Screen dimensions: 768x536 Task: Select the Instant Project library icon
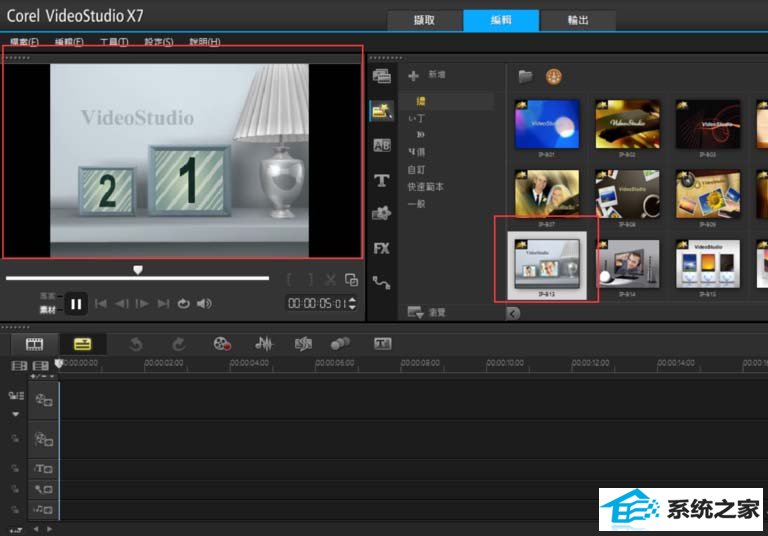[382, 111]
